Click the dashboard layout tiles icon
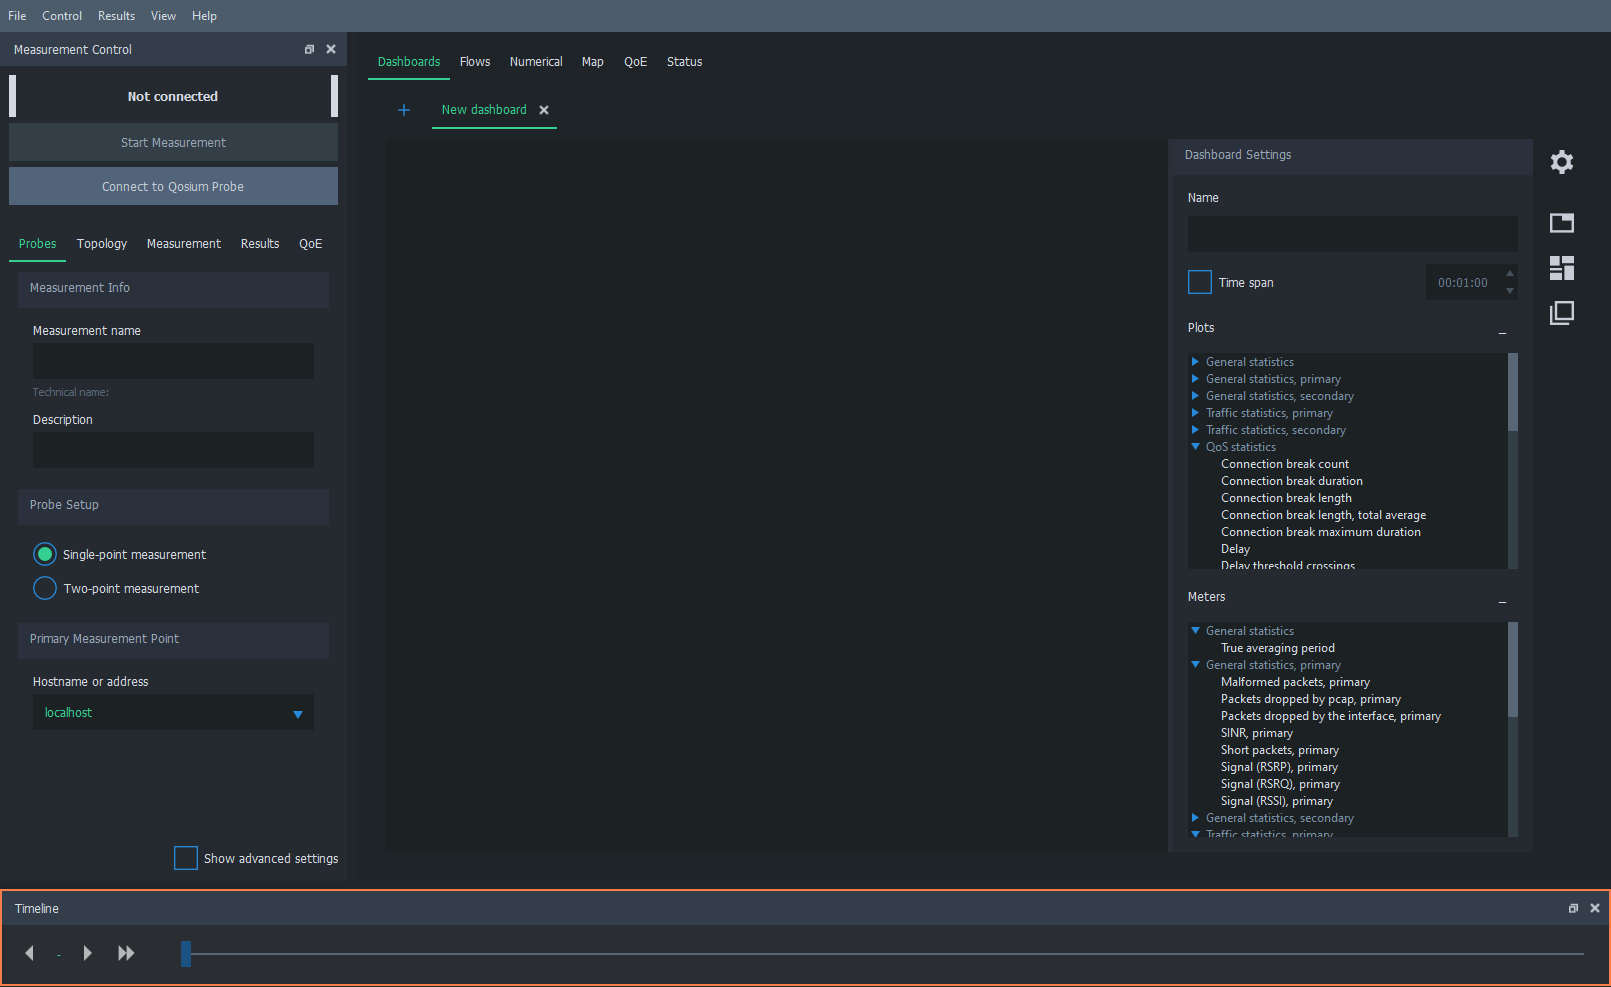 (1561, 268)
